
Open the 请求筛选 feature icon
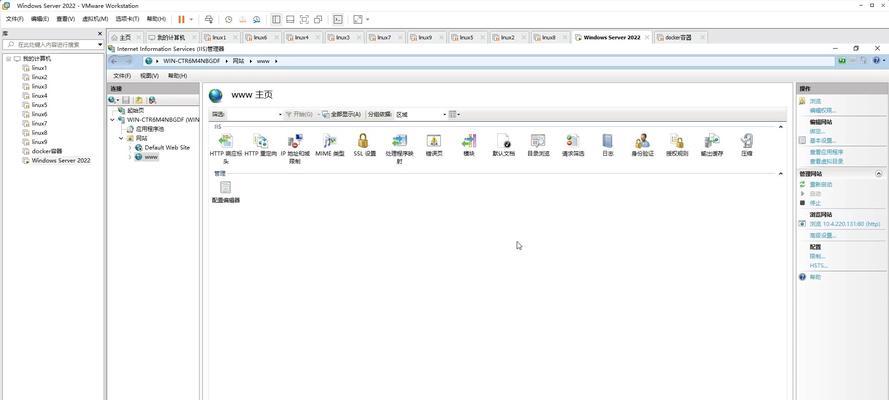click(573, 141)
